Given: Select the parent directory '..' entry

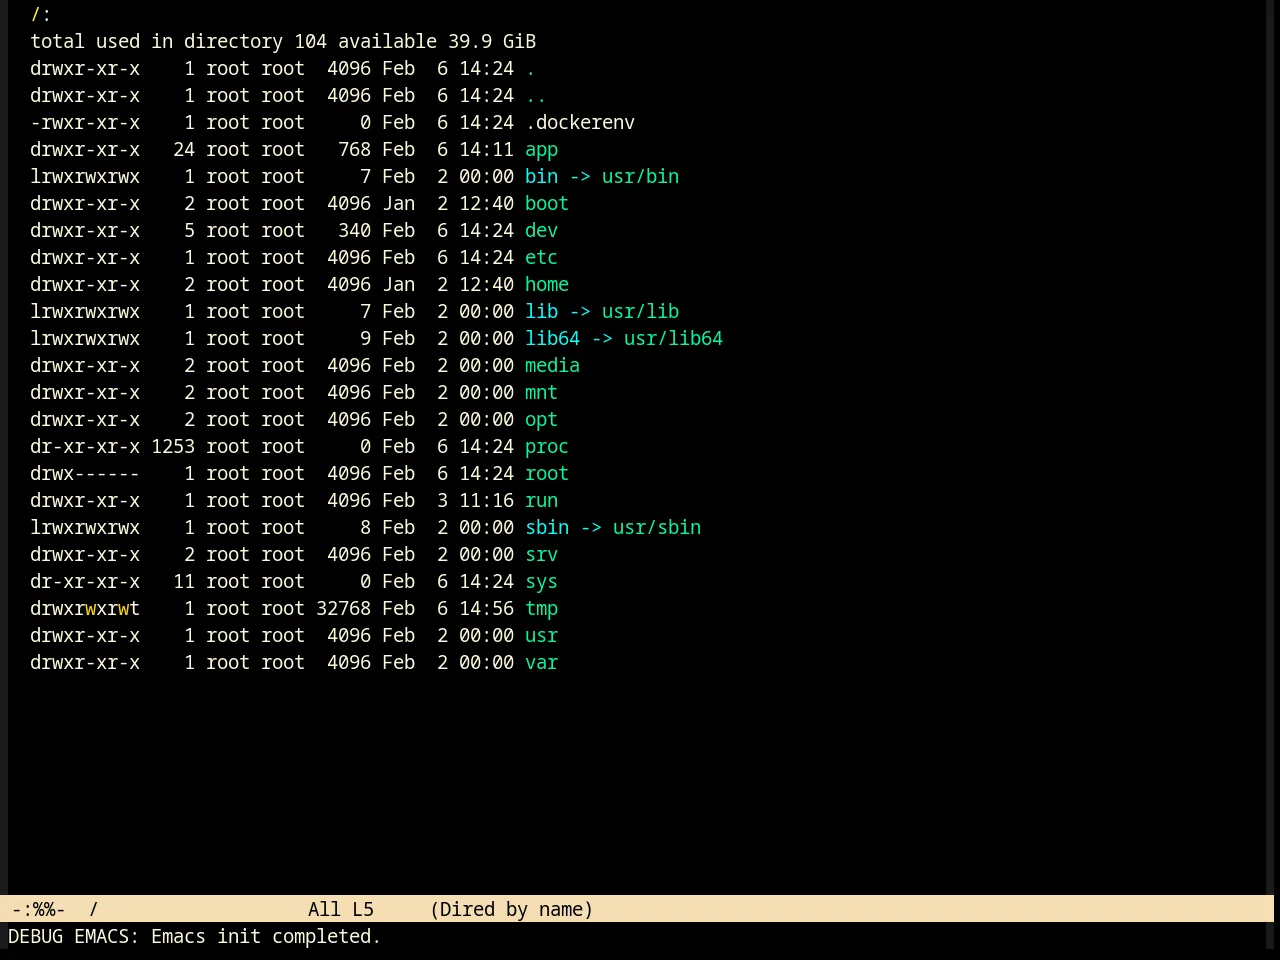Looking at the screenshot, I should 536,96.
